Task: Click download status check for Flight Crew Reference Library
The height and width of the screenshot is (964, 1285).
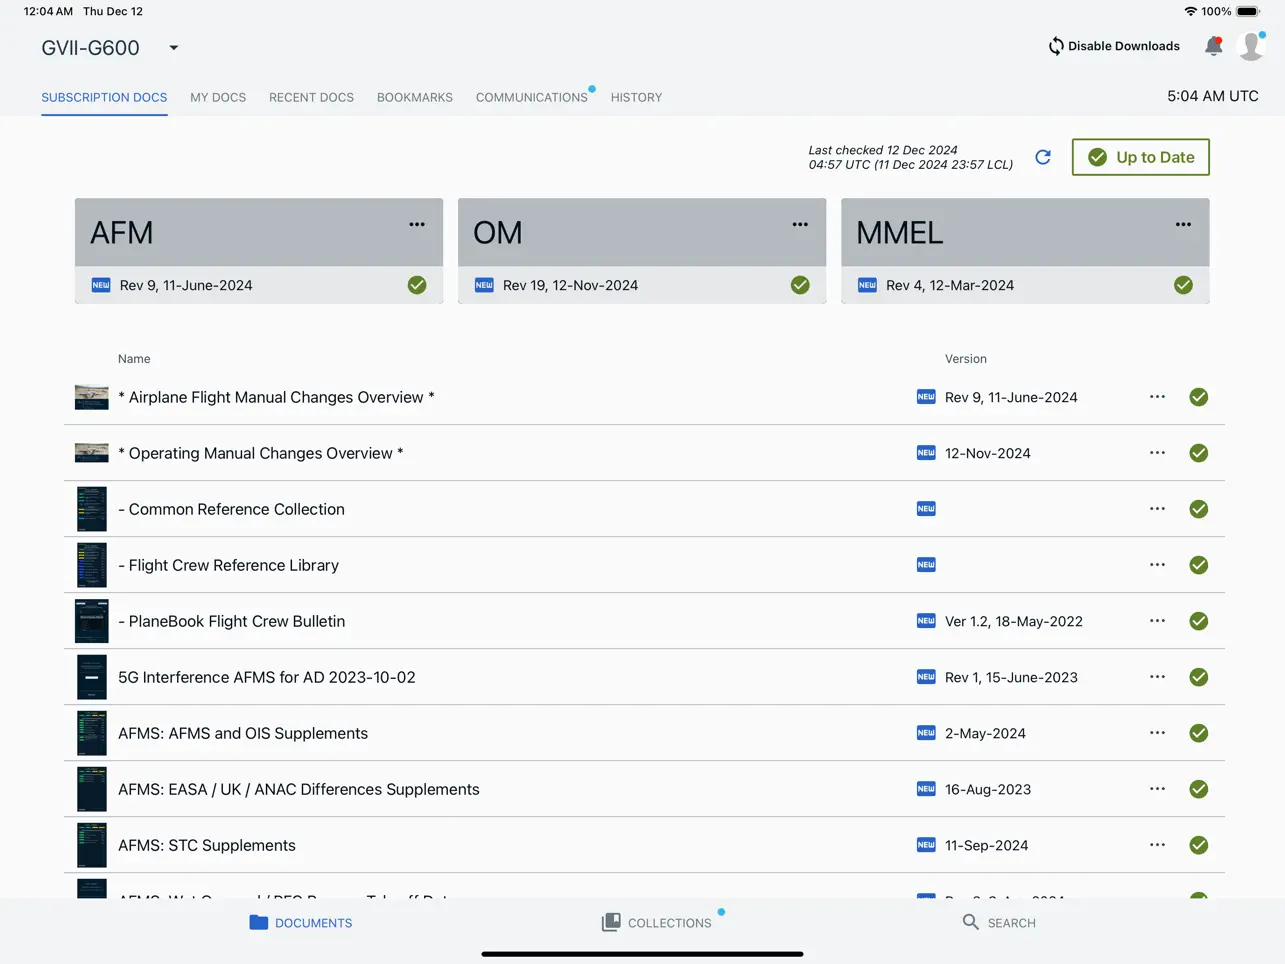Action: [x=1199, y=565]
